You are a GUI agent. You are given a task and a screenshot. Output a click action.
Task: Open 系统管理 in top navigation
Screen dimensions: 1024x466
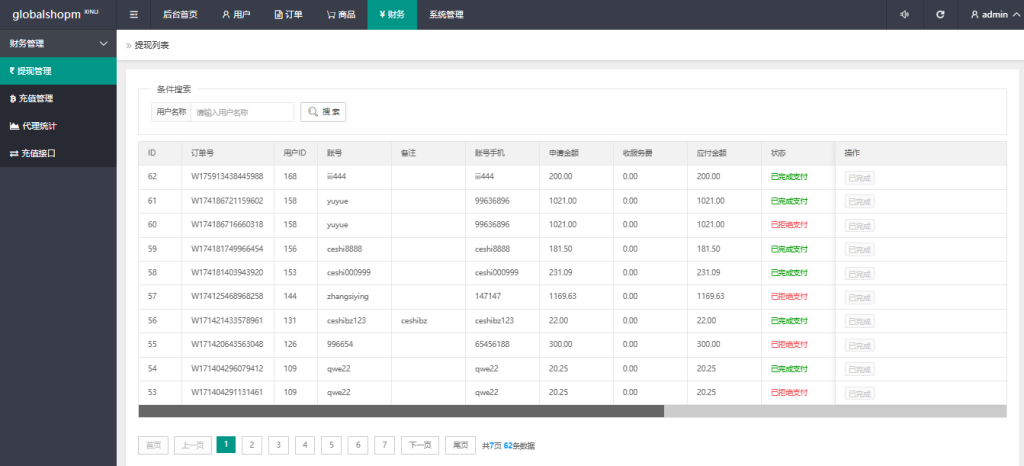coord(446,15)
